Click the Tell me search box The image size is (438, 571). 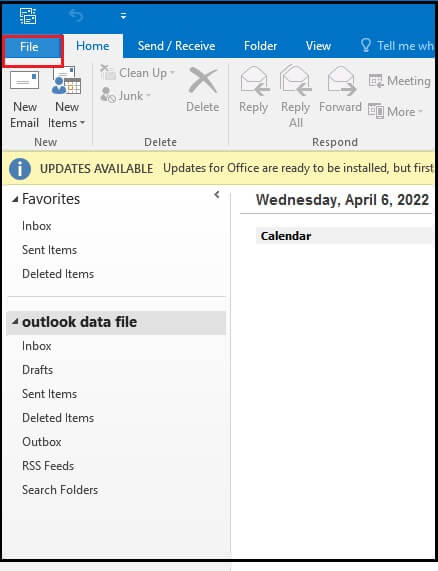[x=397, y=46]
